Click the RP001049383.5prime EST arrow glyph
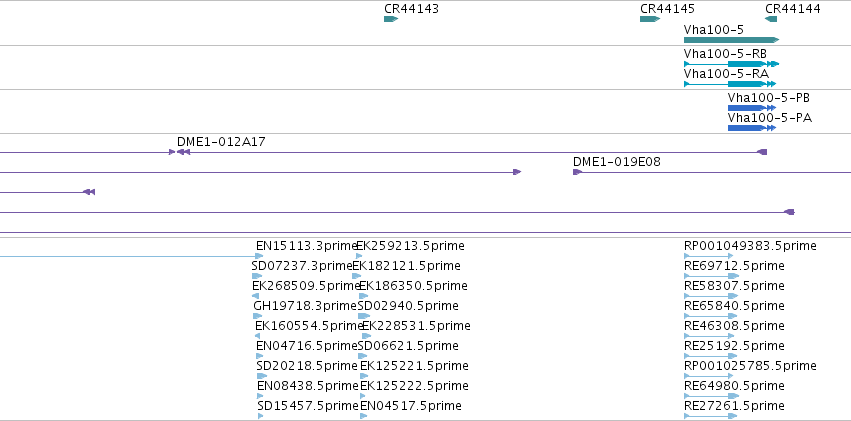The height and width of the screenshot is (421, 851). click(708, 256)
